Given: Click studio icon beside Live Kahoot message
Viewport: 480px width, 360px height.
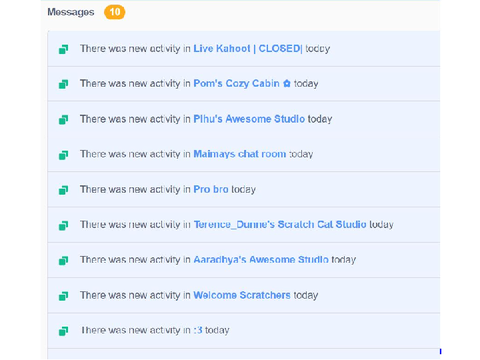Looking at the screenshot, I should click(x=63, y=49).
